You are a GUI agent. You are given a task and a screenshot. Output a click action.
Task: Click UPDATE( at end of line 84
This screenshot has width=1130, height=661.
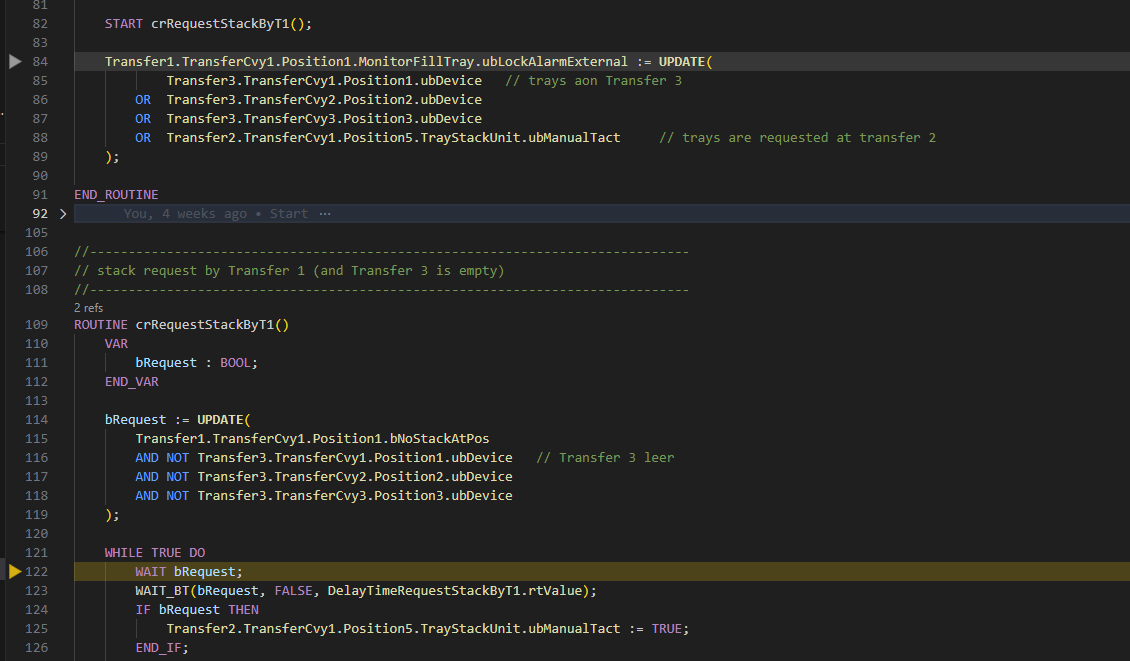(x=685, y=62)
